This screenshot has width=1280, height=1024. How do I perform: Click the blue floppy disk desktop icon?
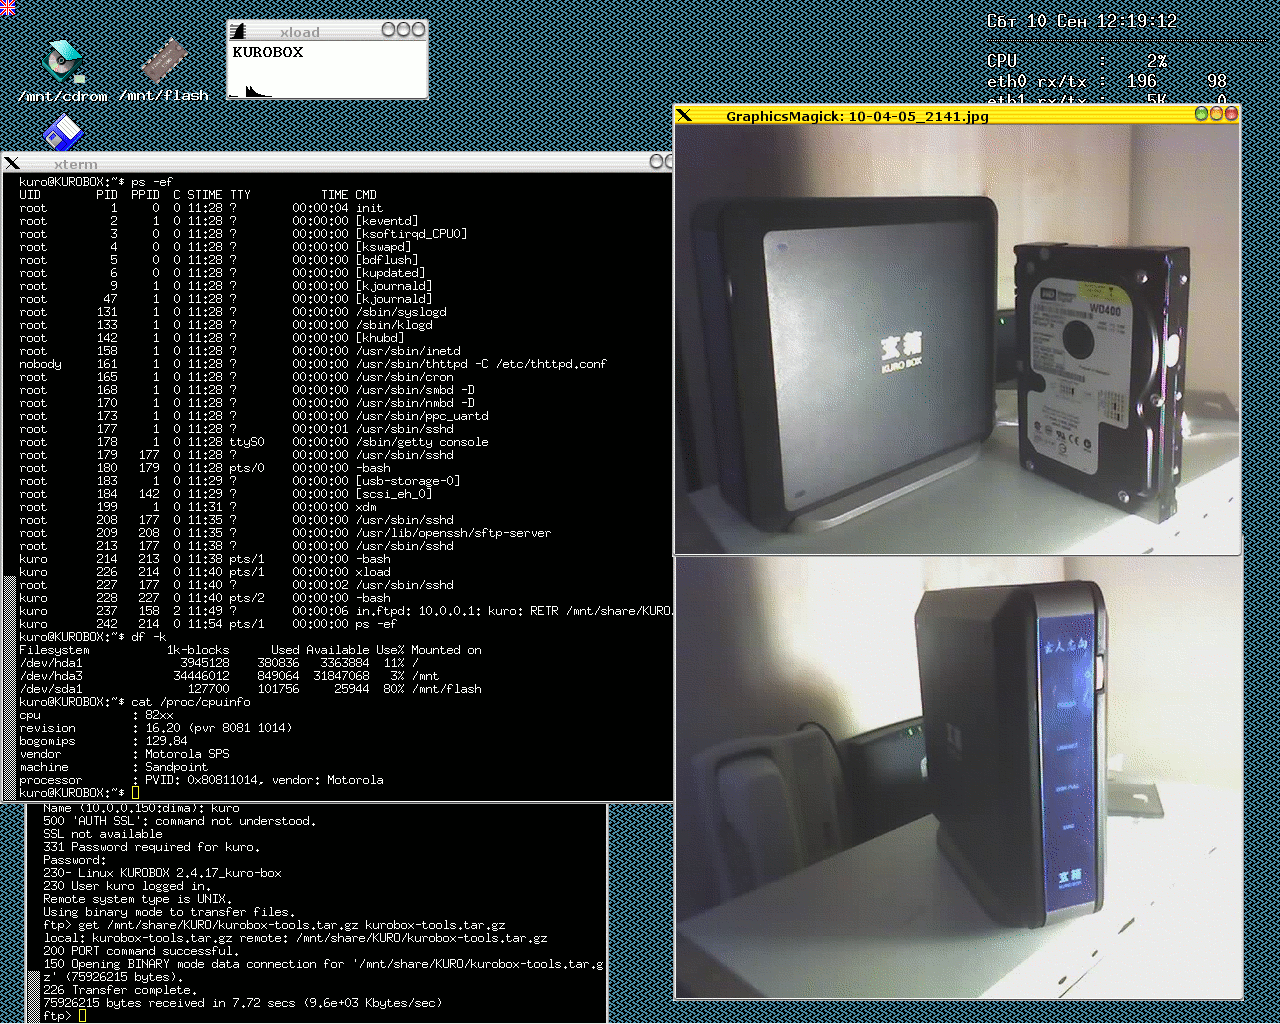(63, 133)
